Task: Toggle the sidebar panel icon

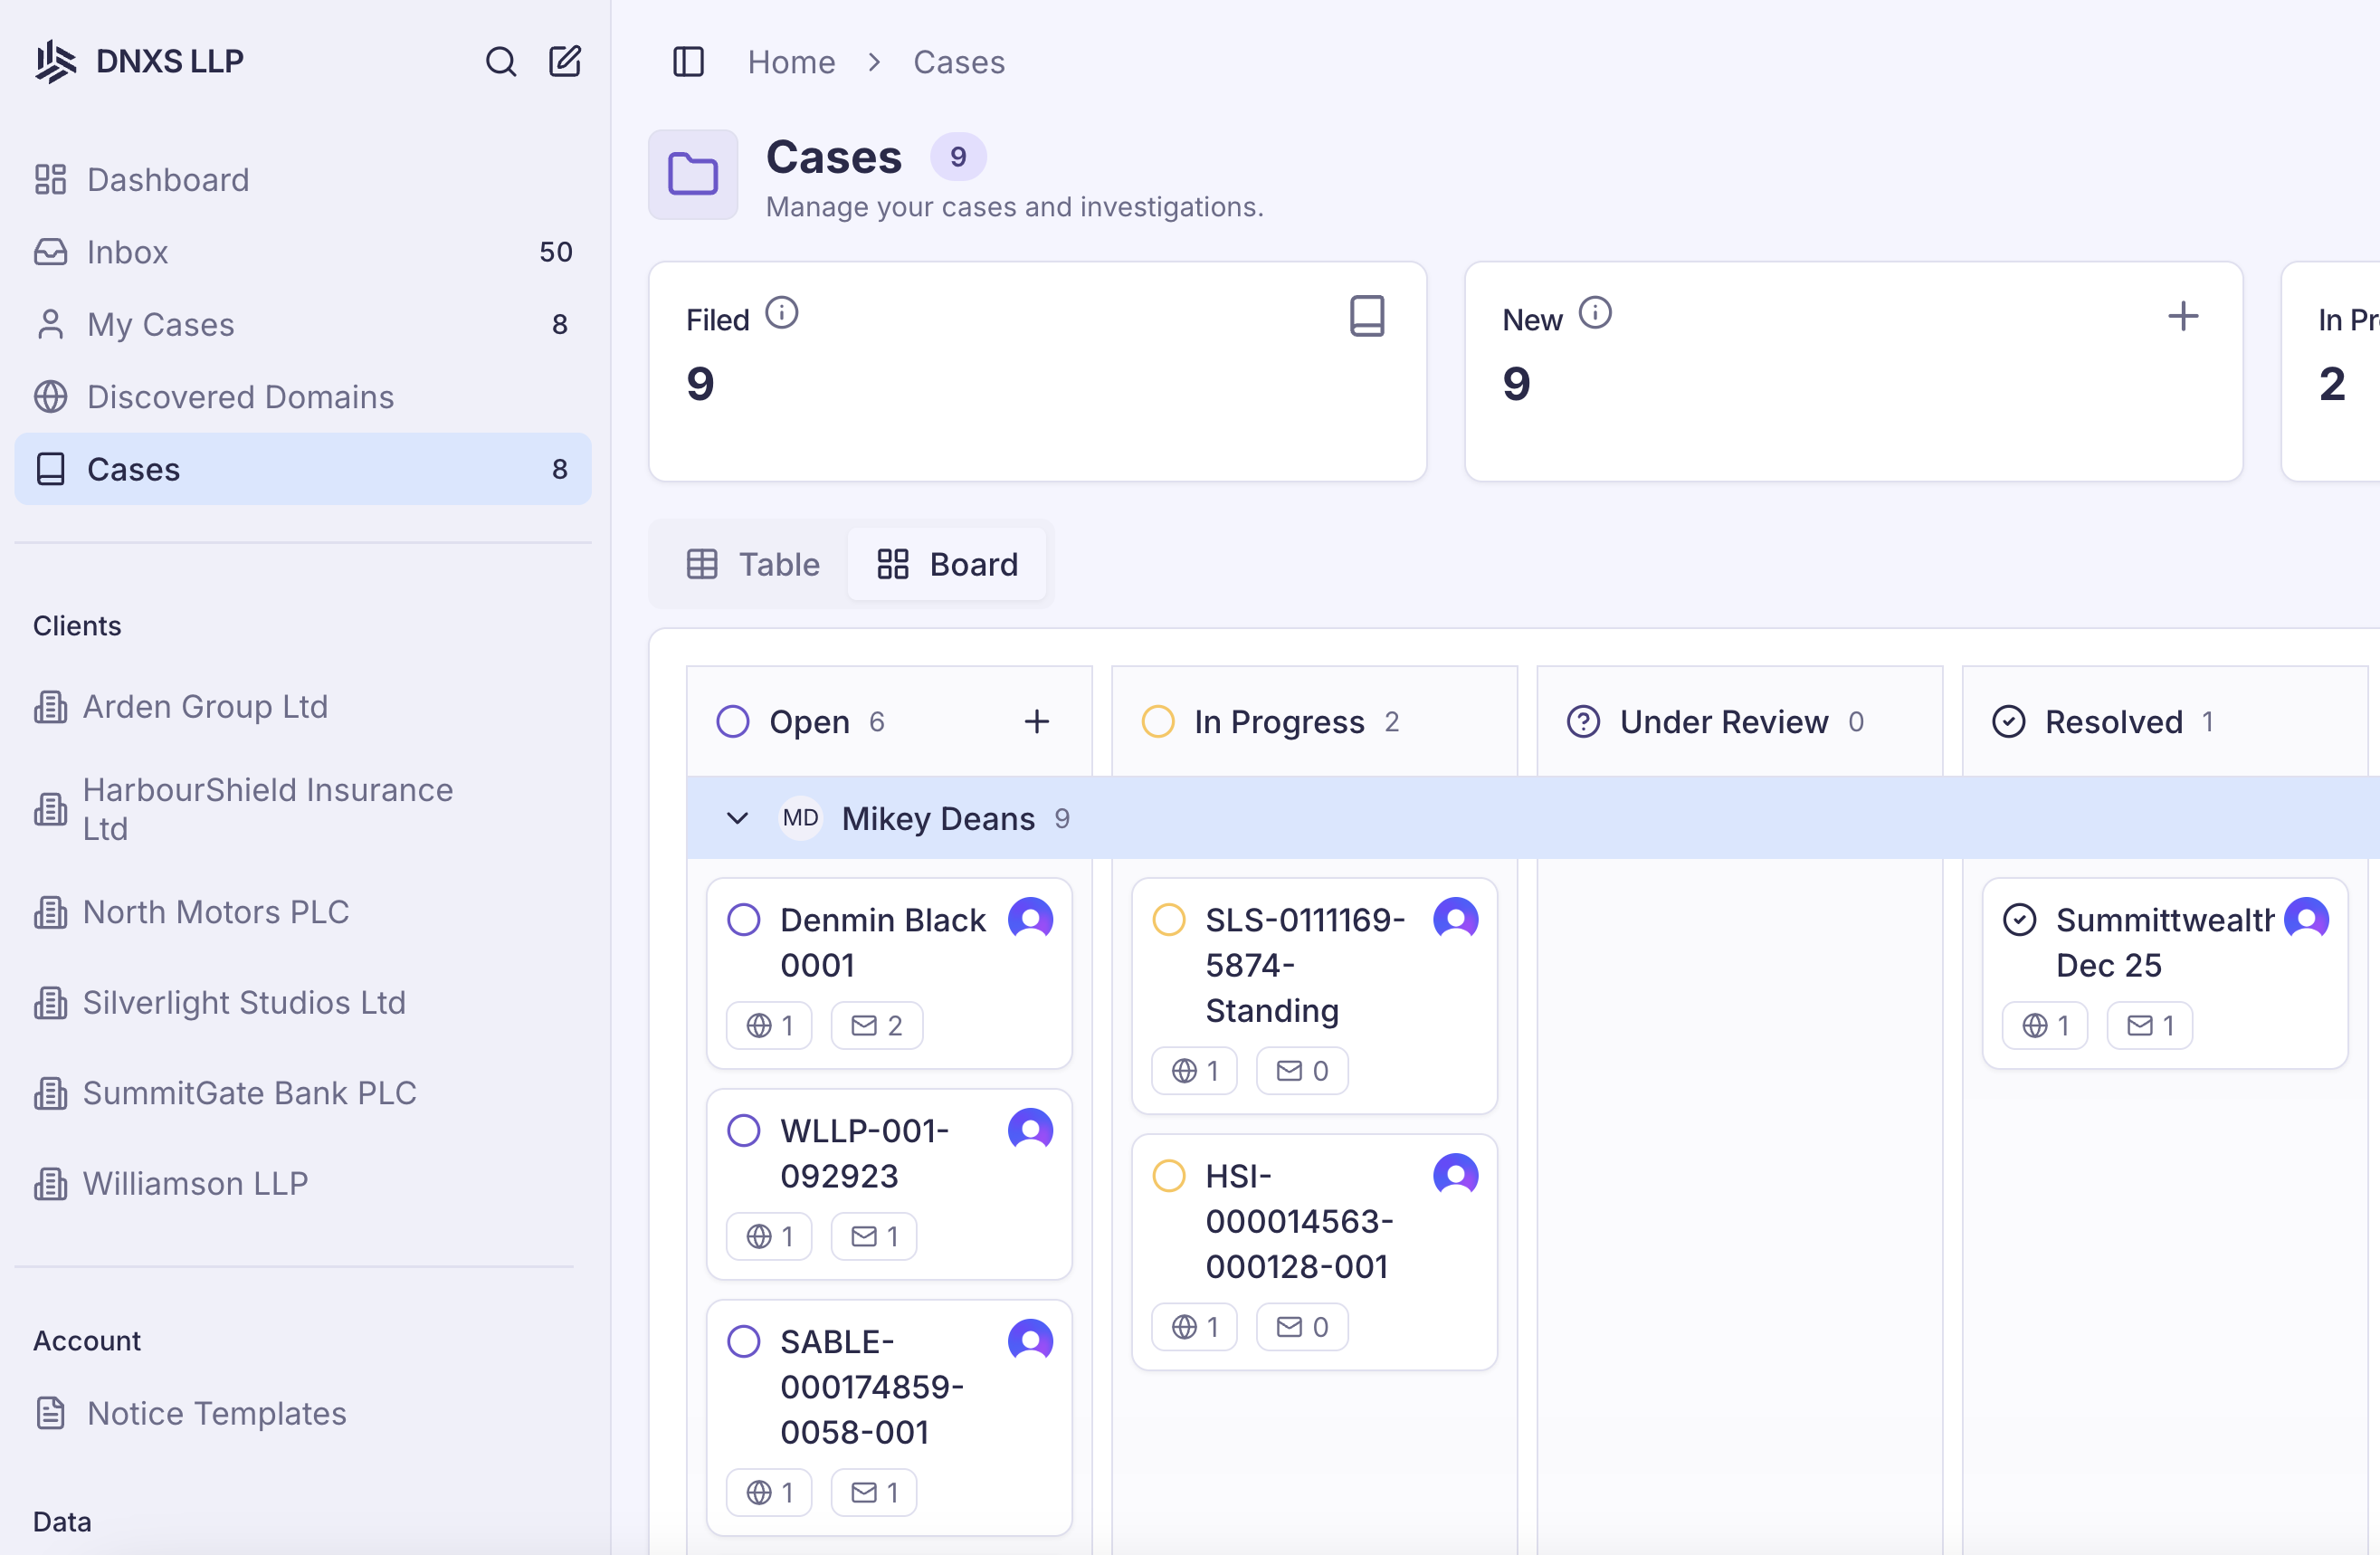Action: pyautogui.click(x=688, y=62)
